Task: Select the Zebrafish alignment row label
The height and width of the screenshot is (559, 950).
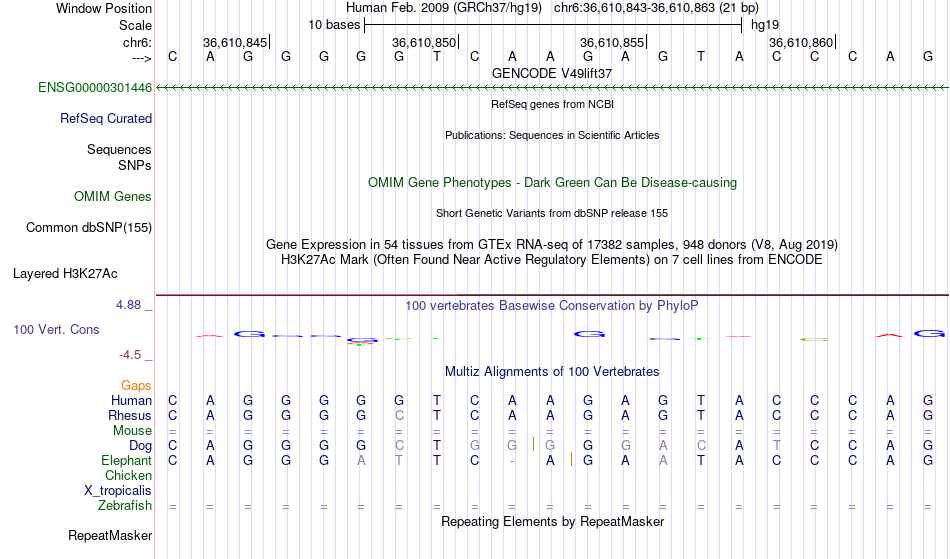Action: click(x=125, y=506)
